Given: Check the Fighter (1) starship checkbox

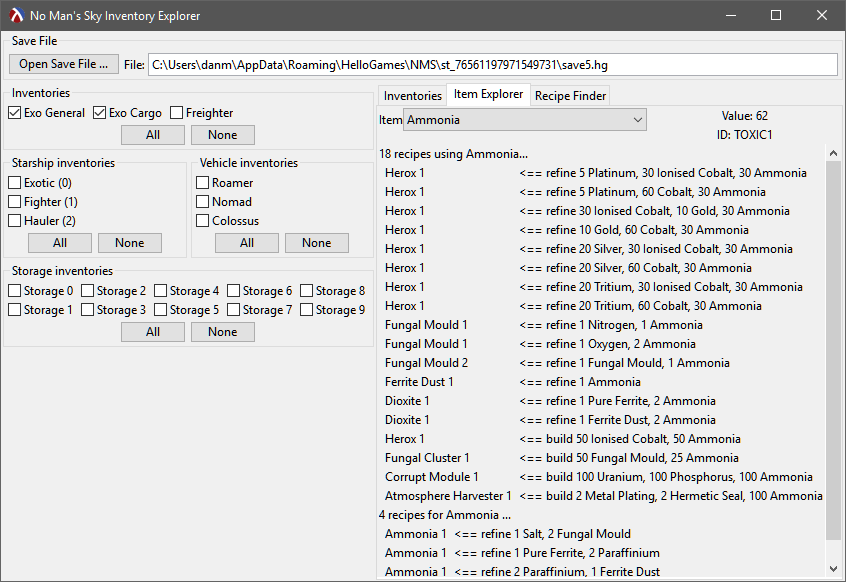Looking at the screenshot, I should pos(15,202).
